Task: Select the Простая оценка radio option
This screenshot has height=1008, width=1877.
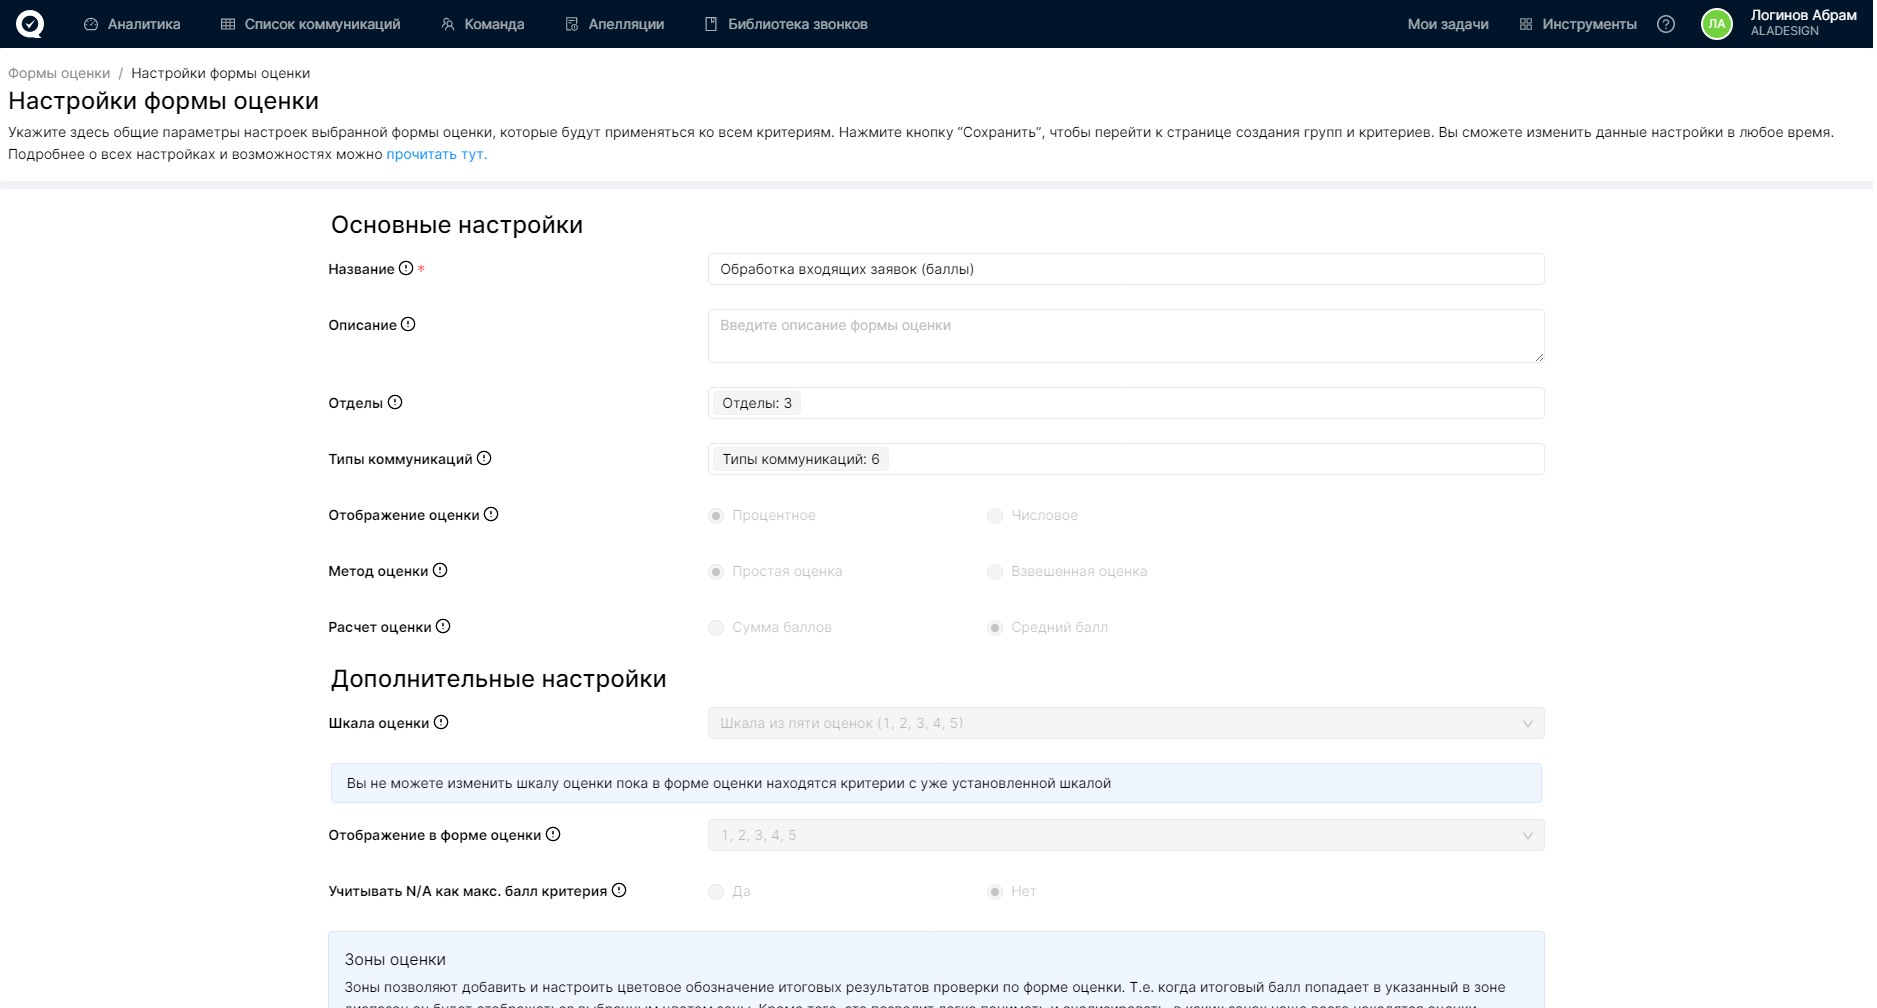Action: click(716, 572)
